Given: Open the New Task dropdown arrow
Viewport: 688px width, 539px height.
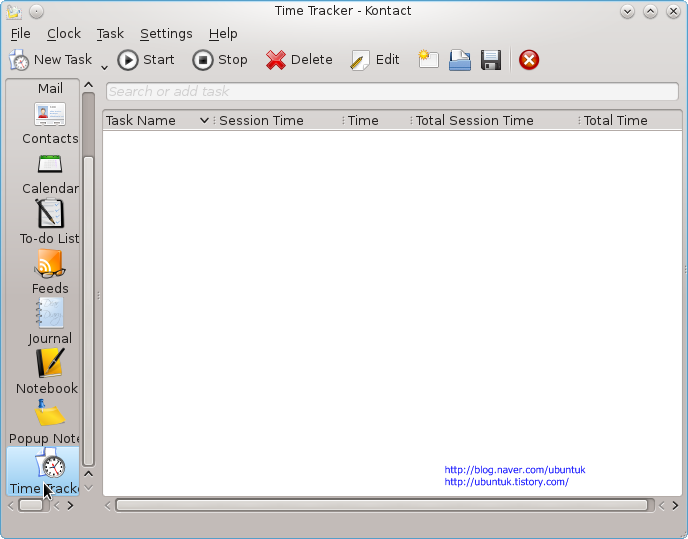Looking at the screenshot, I should pos(104,67).
